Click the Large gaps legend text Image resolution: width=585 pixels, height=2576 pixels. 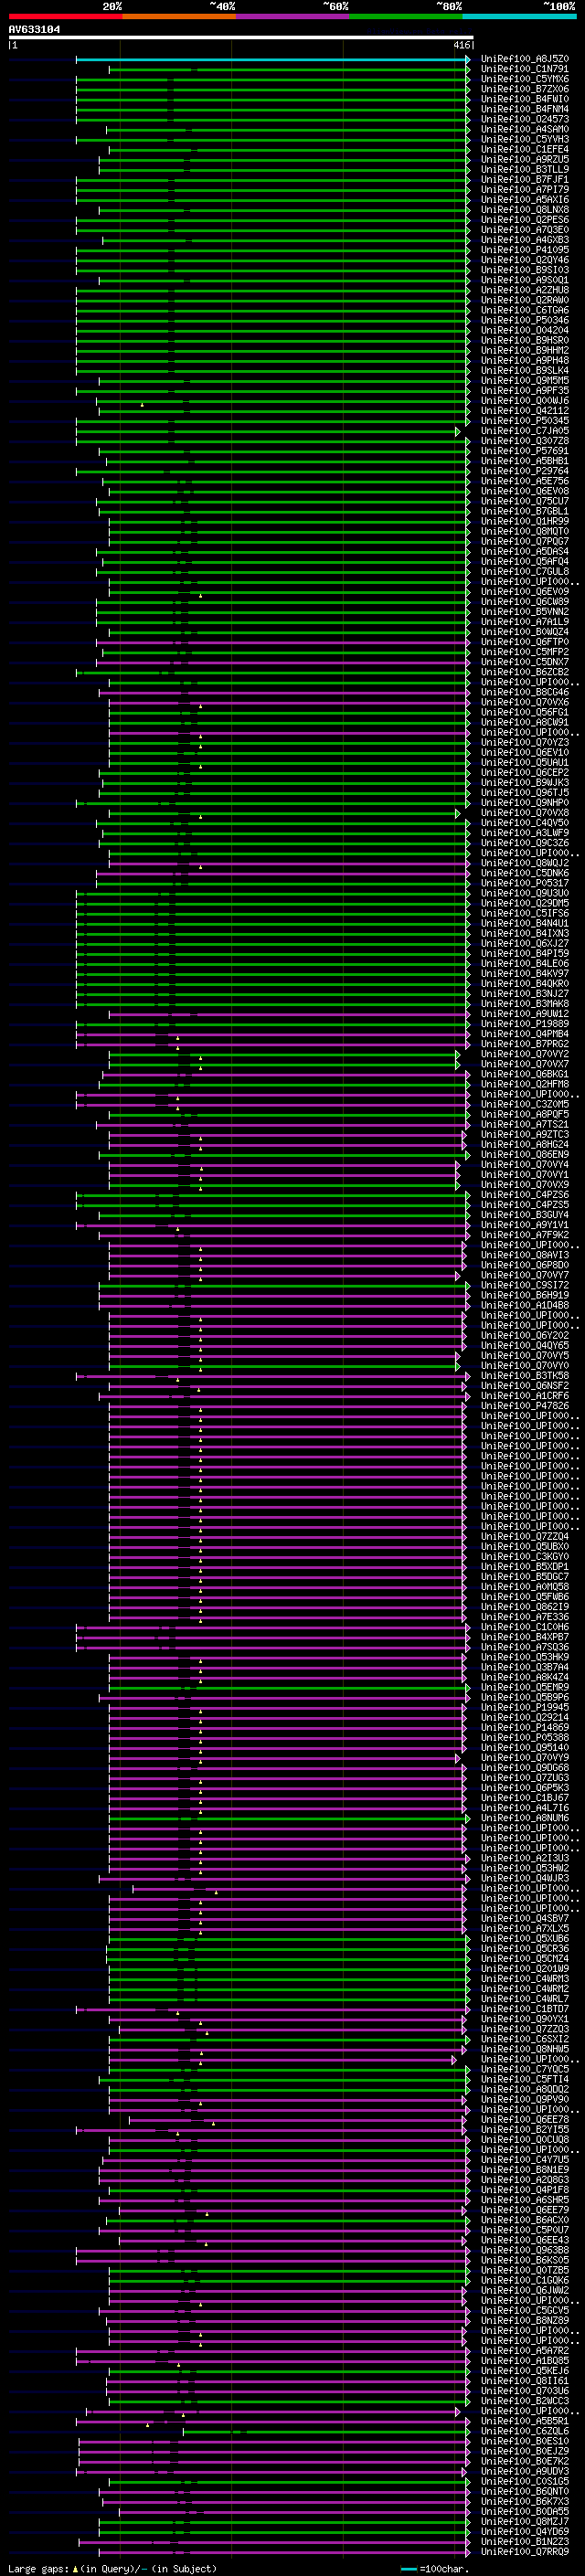pos(112,2568)
